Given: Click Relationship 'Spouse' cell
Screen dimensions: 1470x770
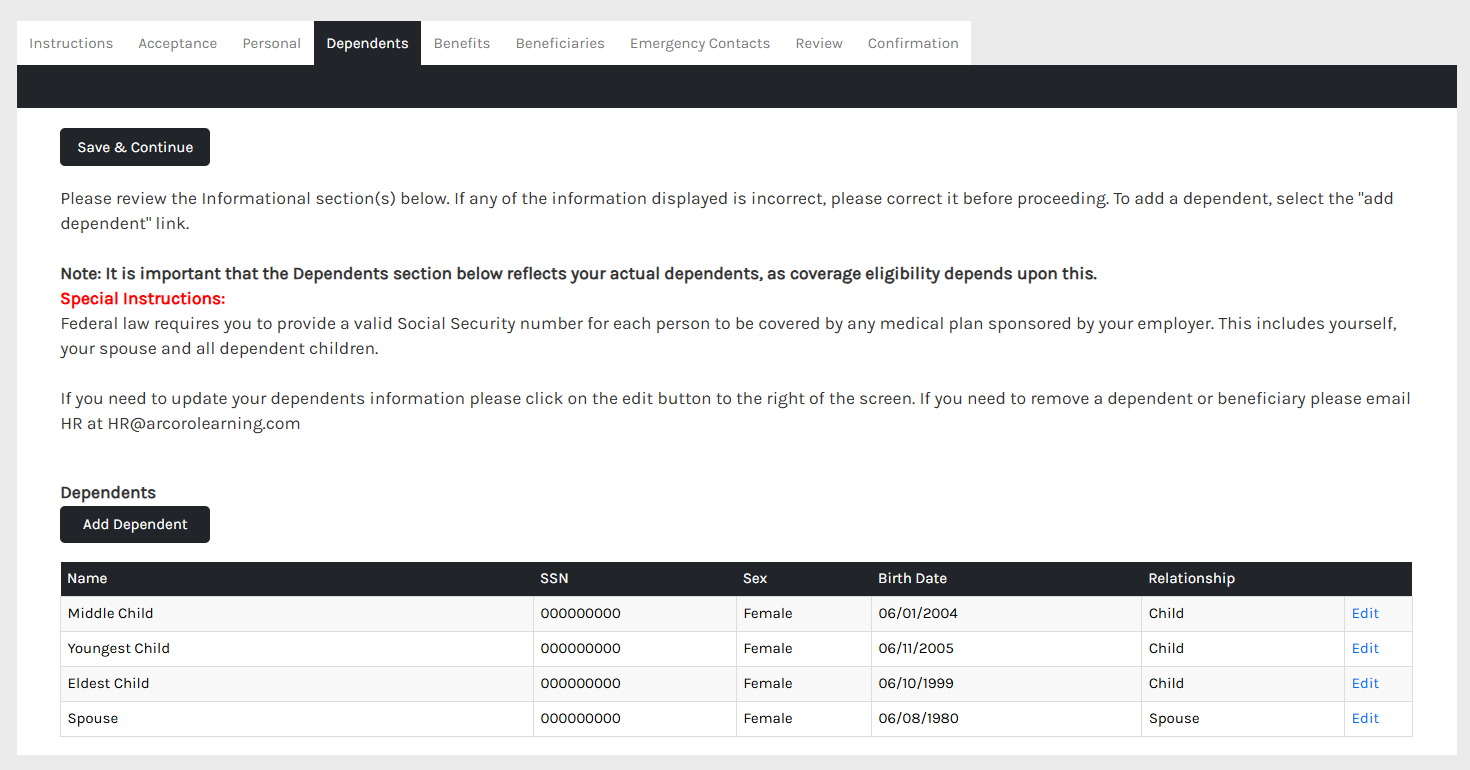Looking at the screenshot, I should (1242, 719).
